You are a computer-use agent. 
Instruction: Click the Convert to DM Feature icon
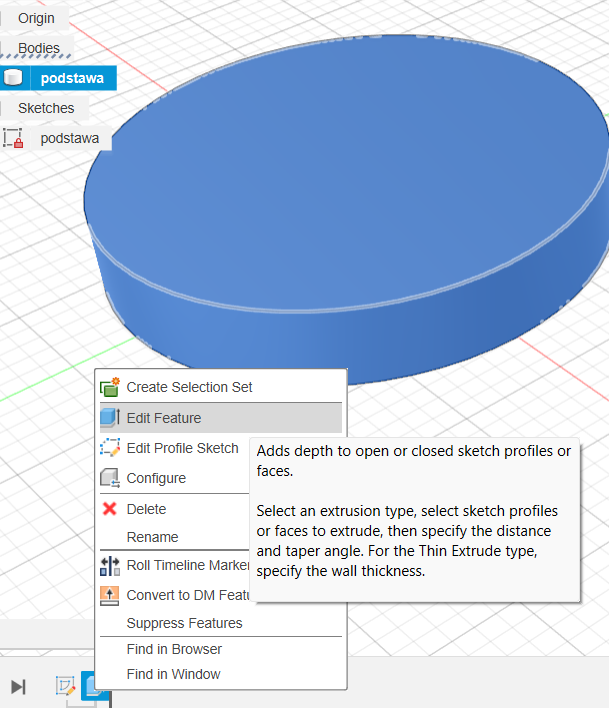click(110, 595)
